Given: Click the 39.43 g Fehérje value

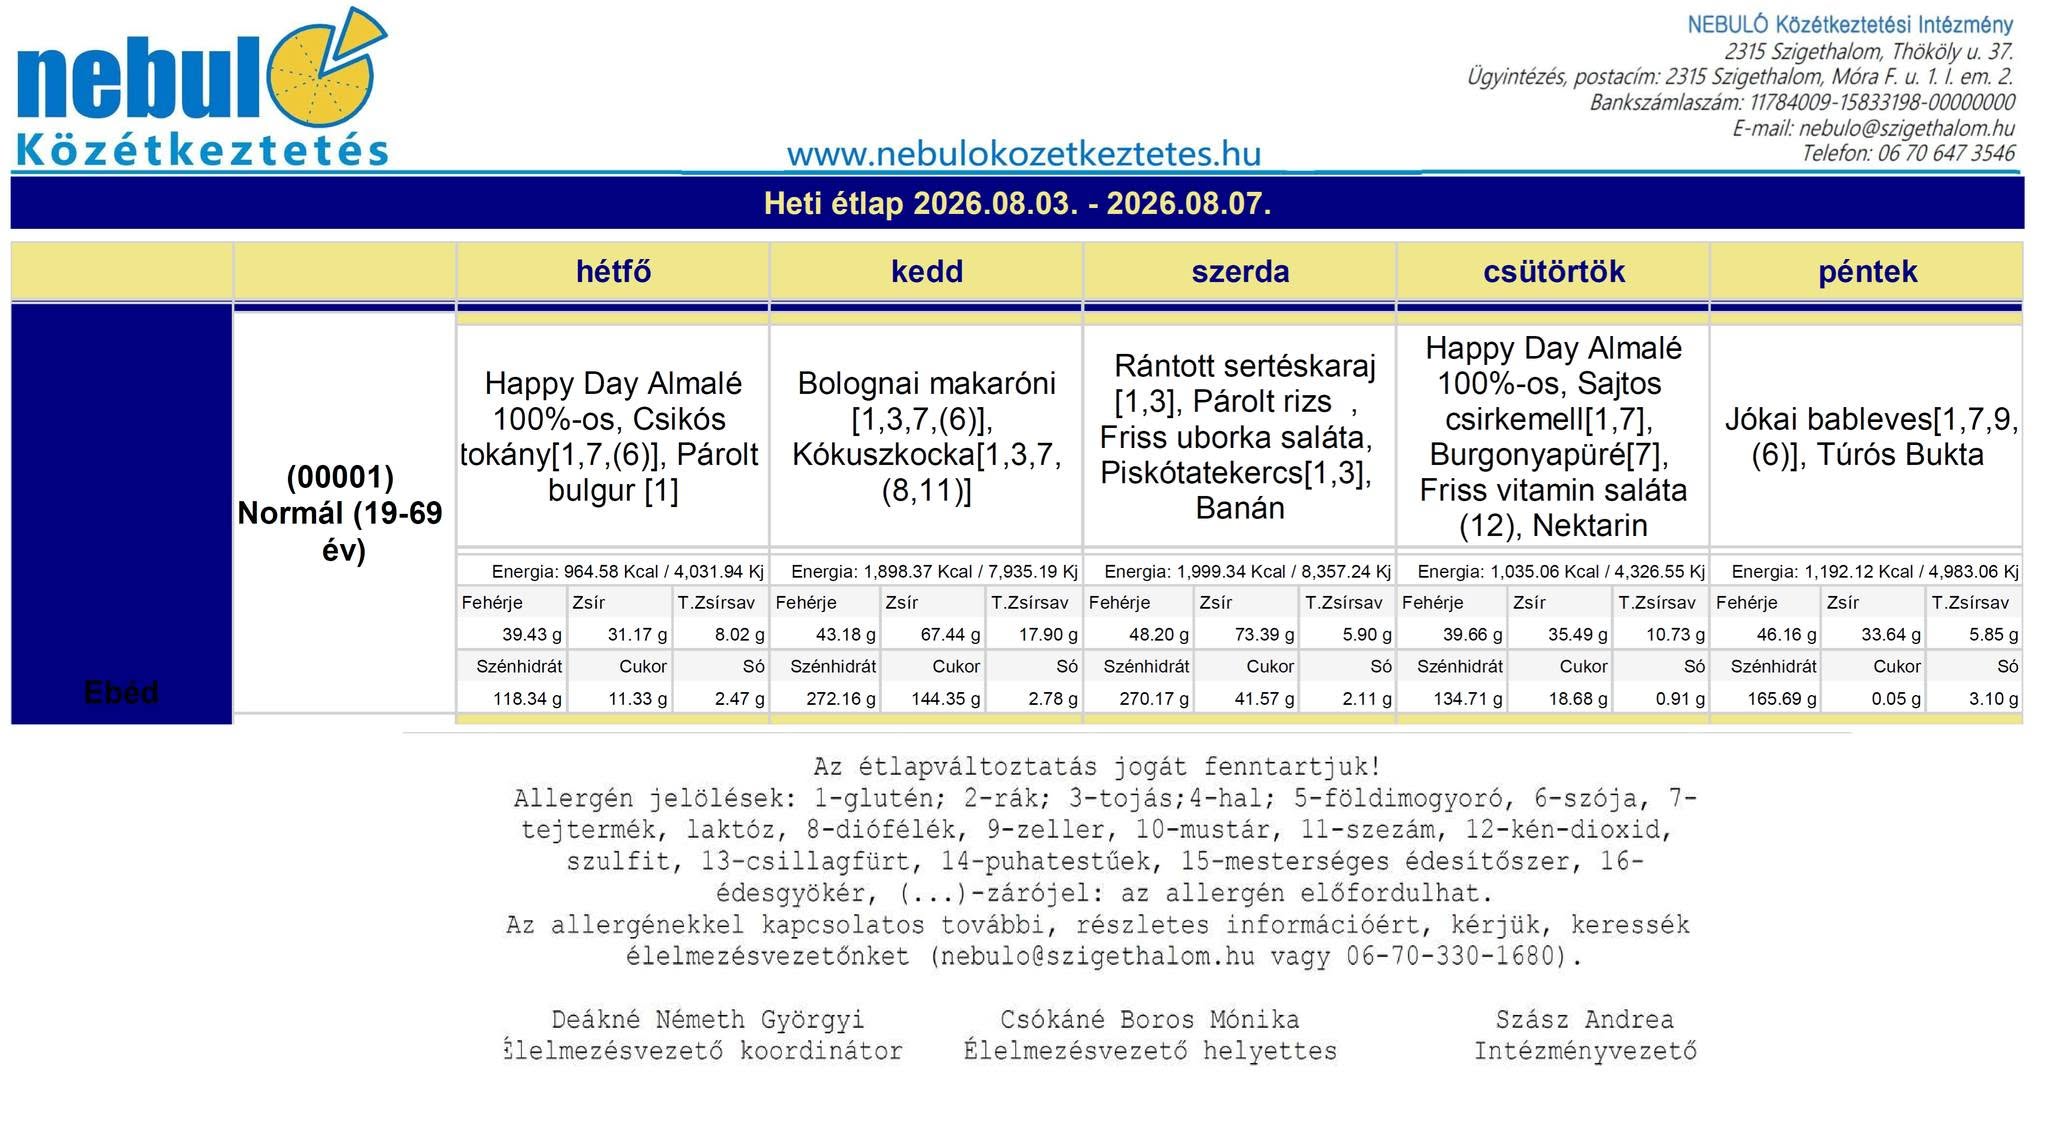Looking at the screenshot, I should (x=531, y=635).
